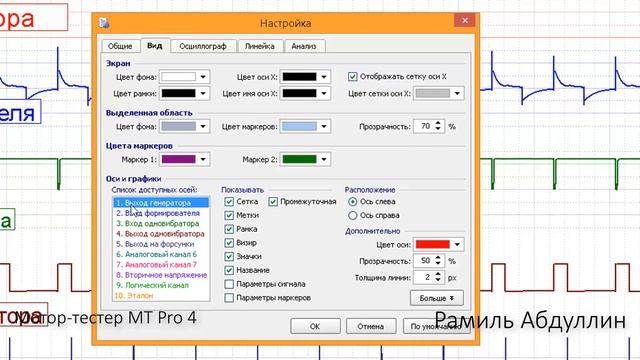Viewport: 640px width, 360px height.
Task: Open screen Цвет фона dropdown arrow
Action: (x=203, y=77)
